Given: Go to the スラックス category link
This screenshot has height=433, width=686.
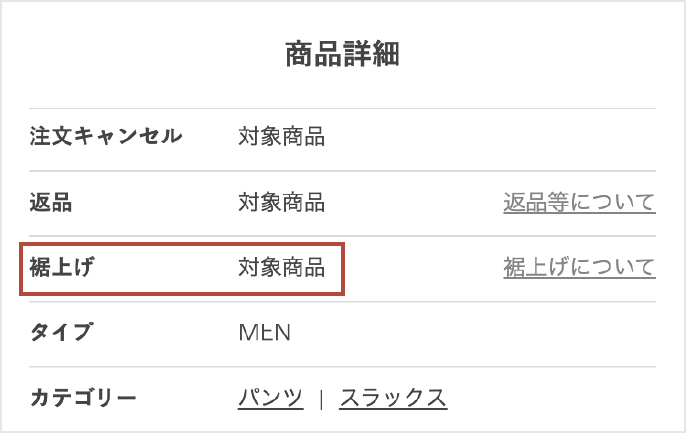Looking at the screenshot, I should point(393,398).
